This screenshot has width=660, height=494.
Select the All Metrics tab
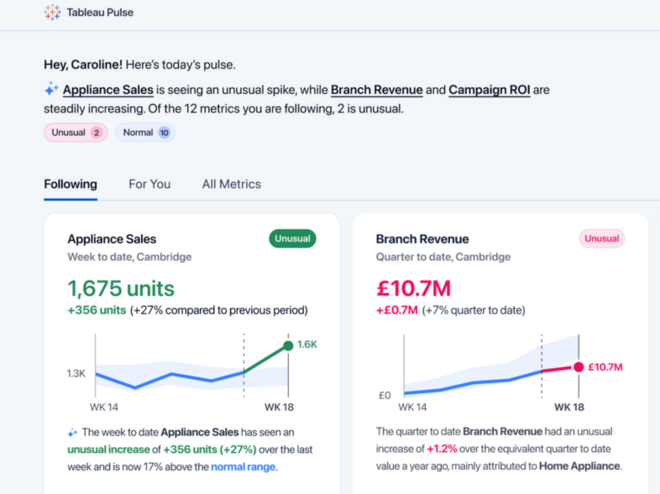[231, 184]
